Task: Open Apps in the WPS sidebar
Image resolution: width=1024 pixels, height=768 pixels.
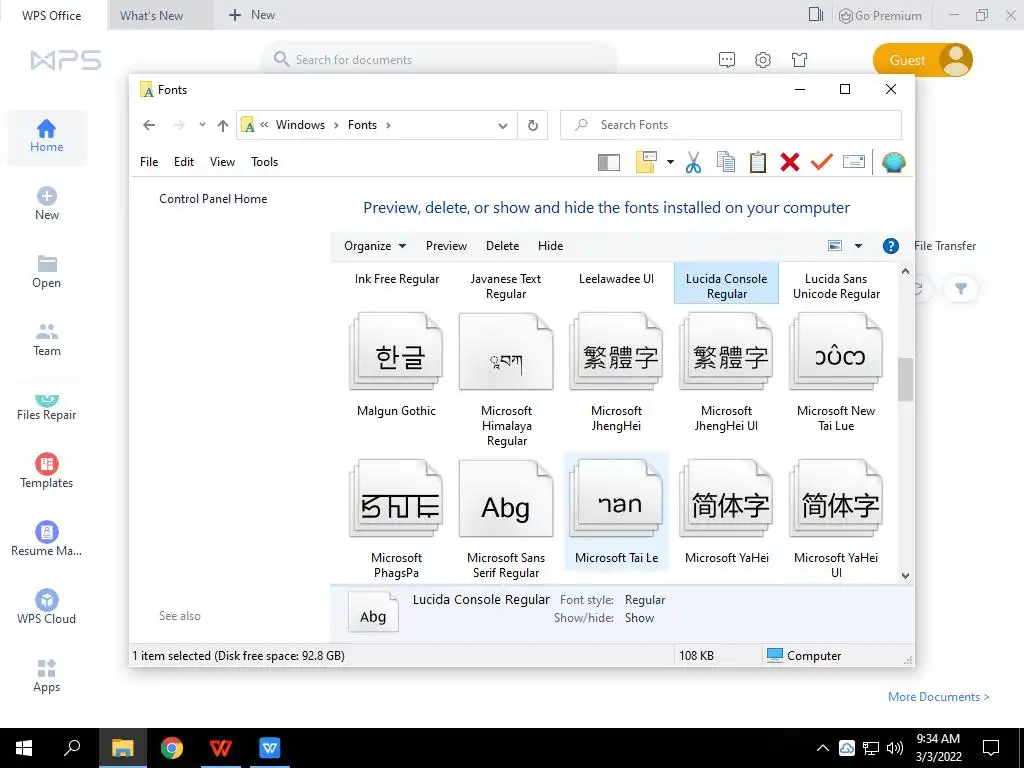Action: (46, 675)
